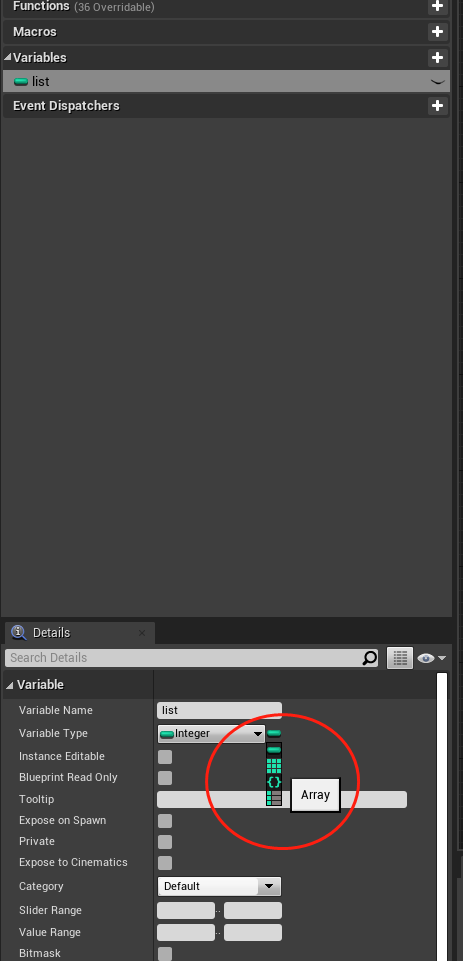Select the list variable row
This screenshot has width=463, height=961.
[x=226, y=82]
